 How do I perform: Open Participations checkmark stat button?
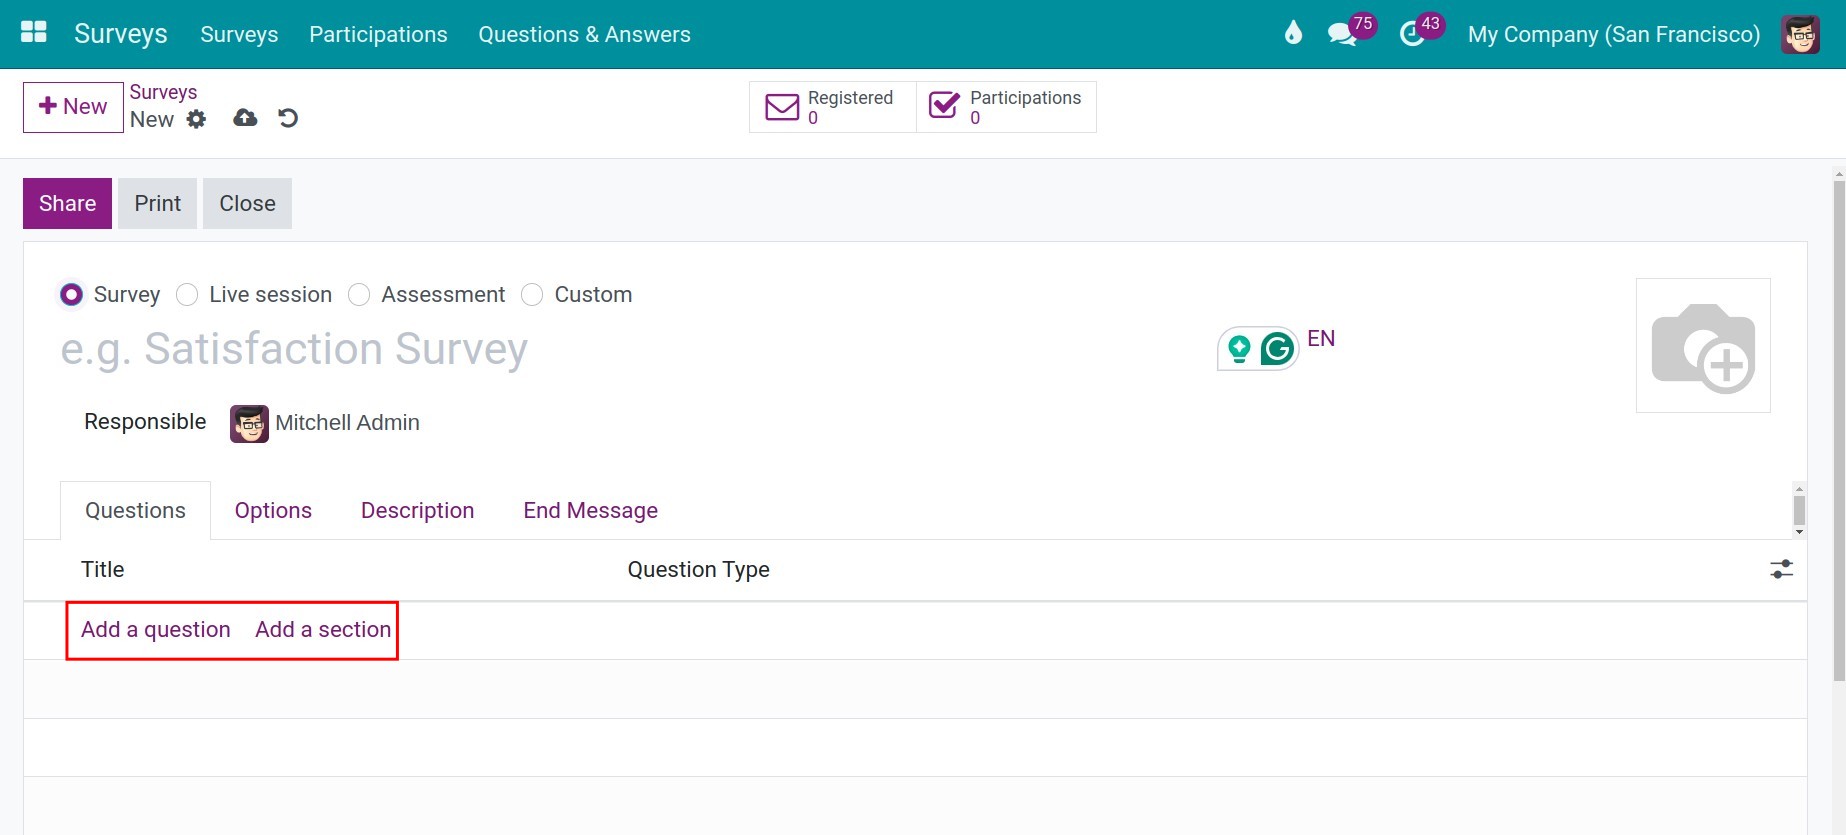coord(1006,107)
